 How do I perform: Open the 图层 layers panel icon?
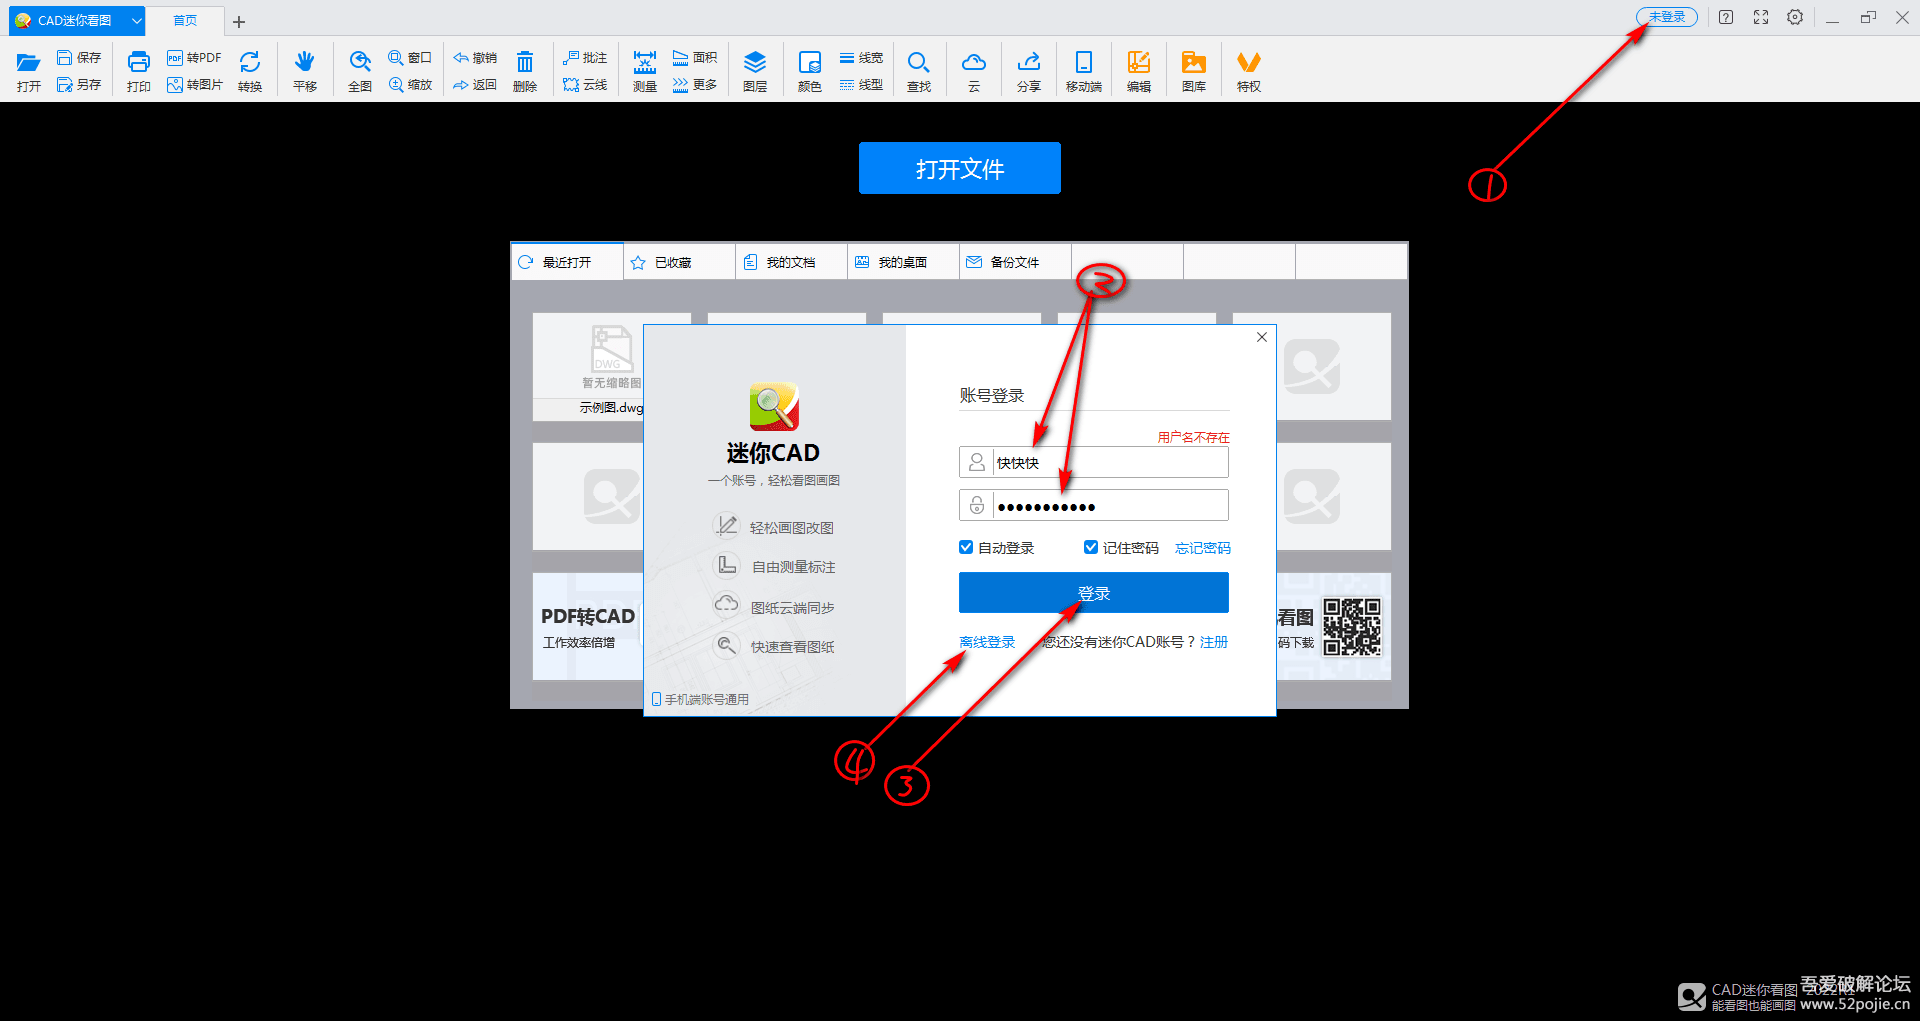(755, 71)
